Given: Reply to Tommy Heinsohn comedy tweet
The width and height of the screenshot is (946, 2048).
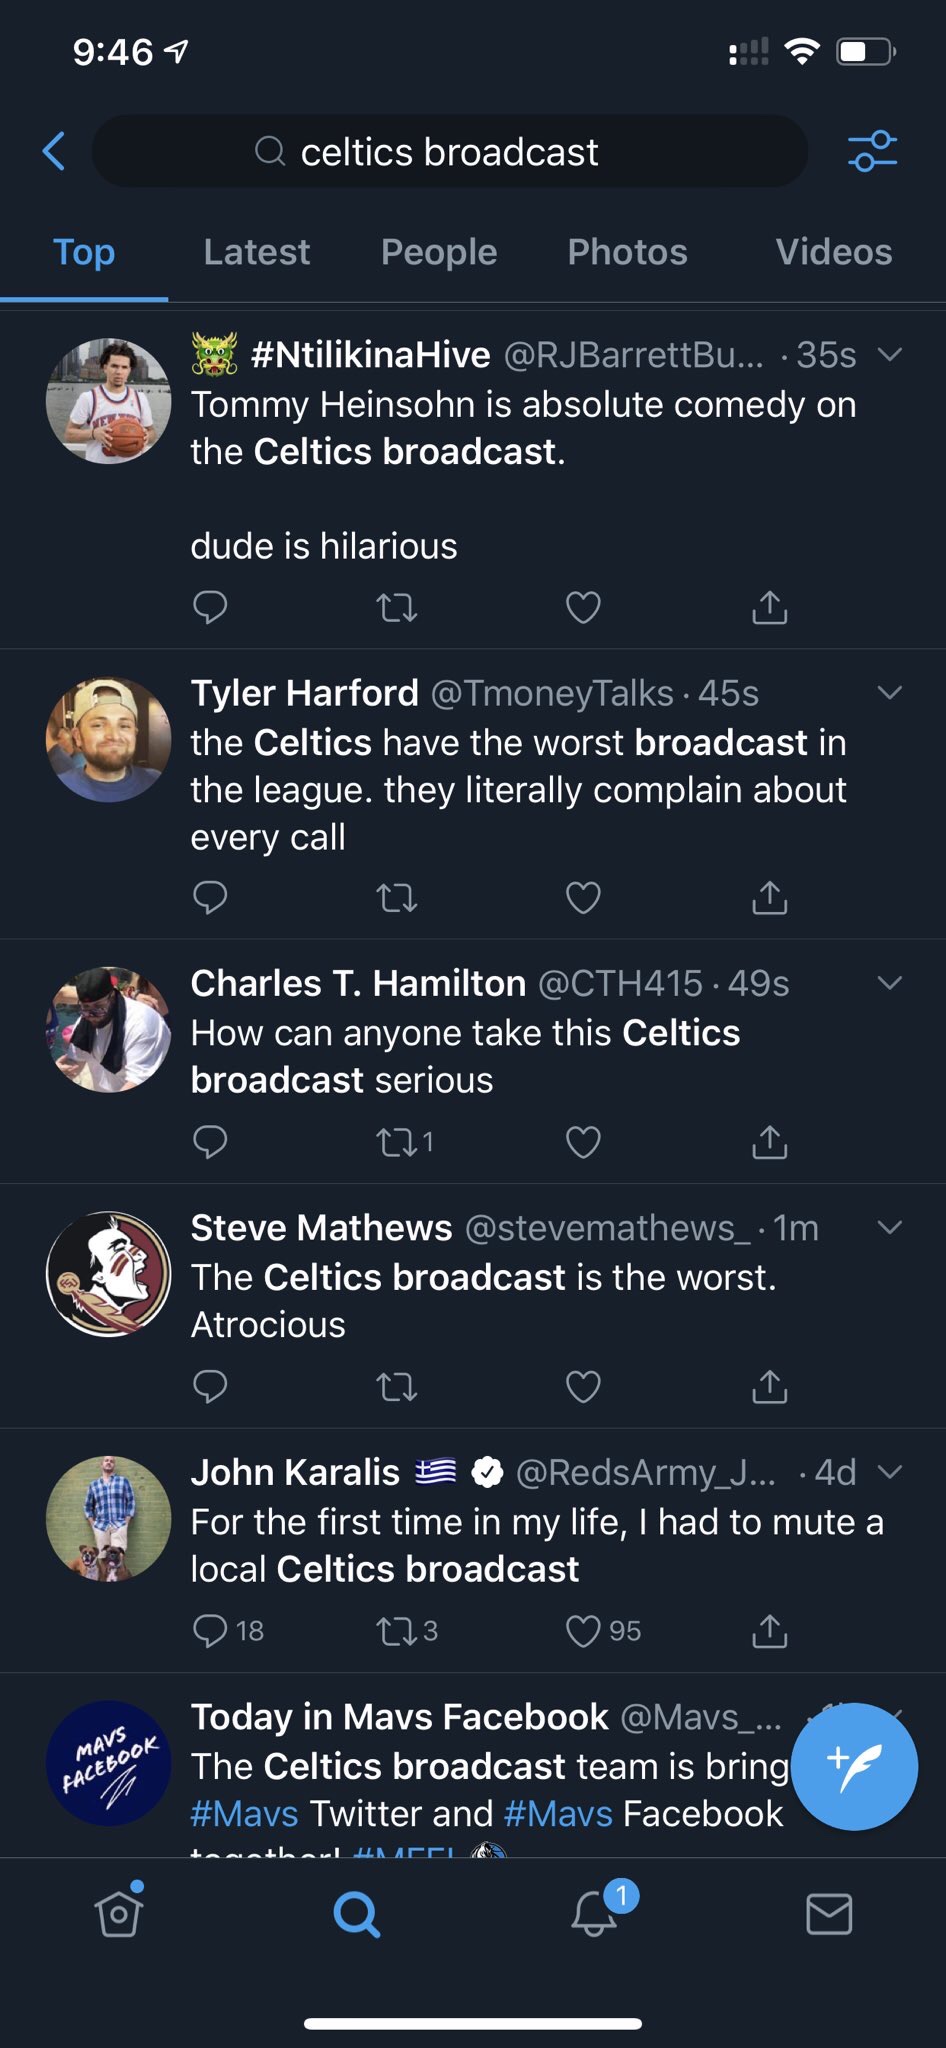Looking at the screenshot, I should tap(210, 607).
